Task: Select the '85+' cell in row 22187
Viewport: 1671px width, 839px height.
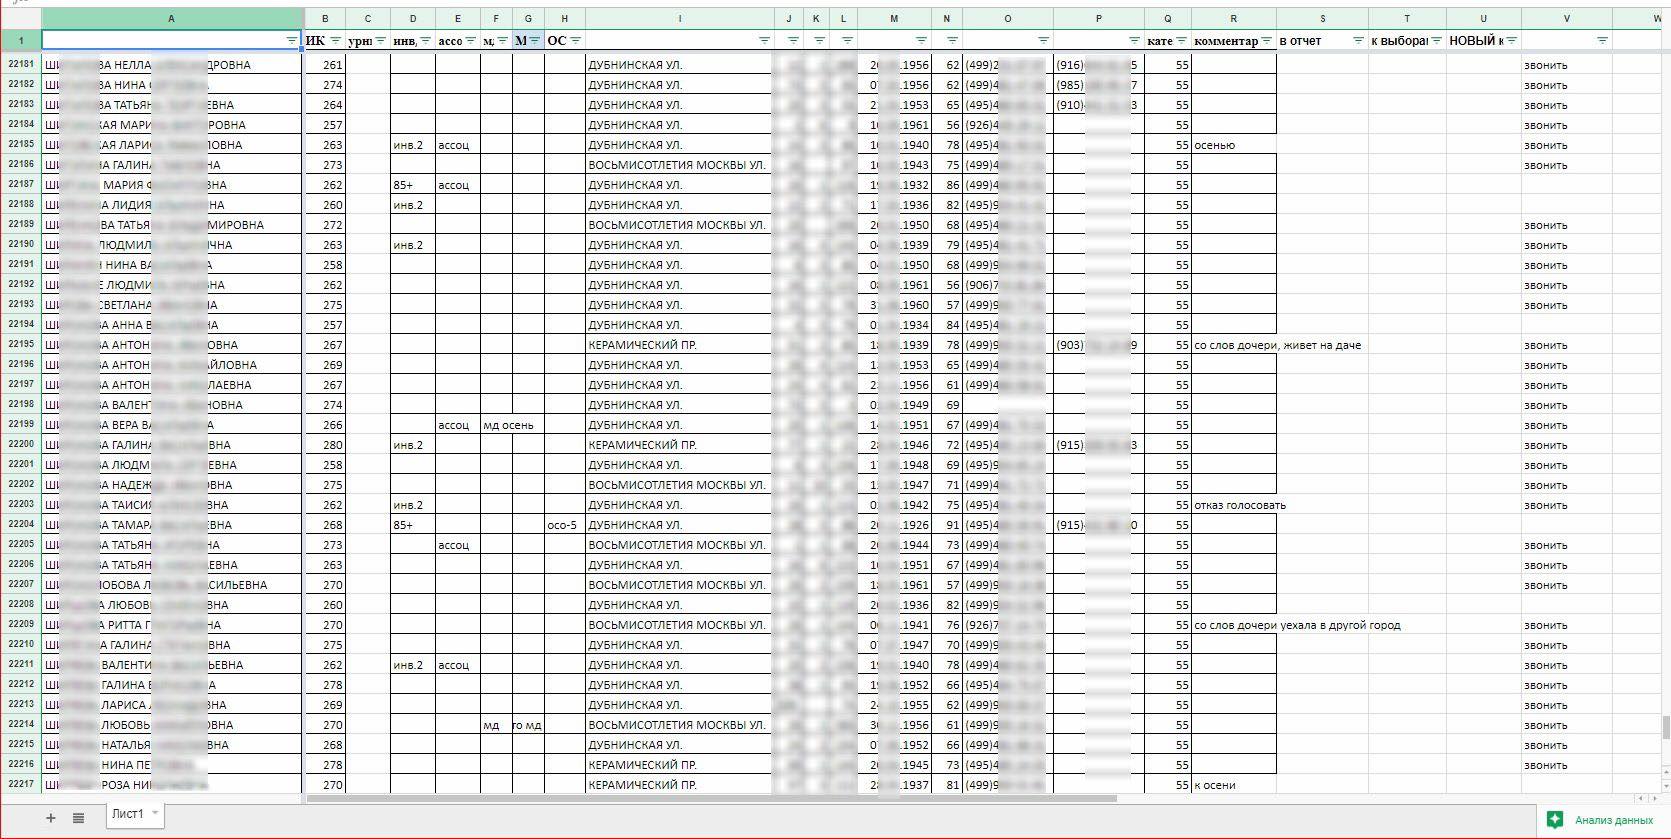Action: click(413, 185)
